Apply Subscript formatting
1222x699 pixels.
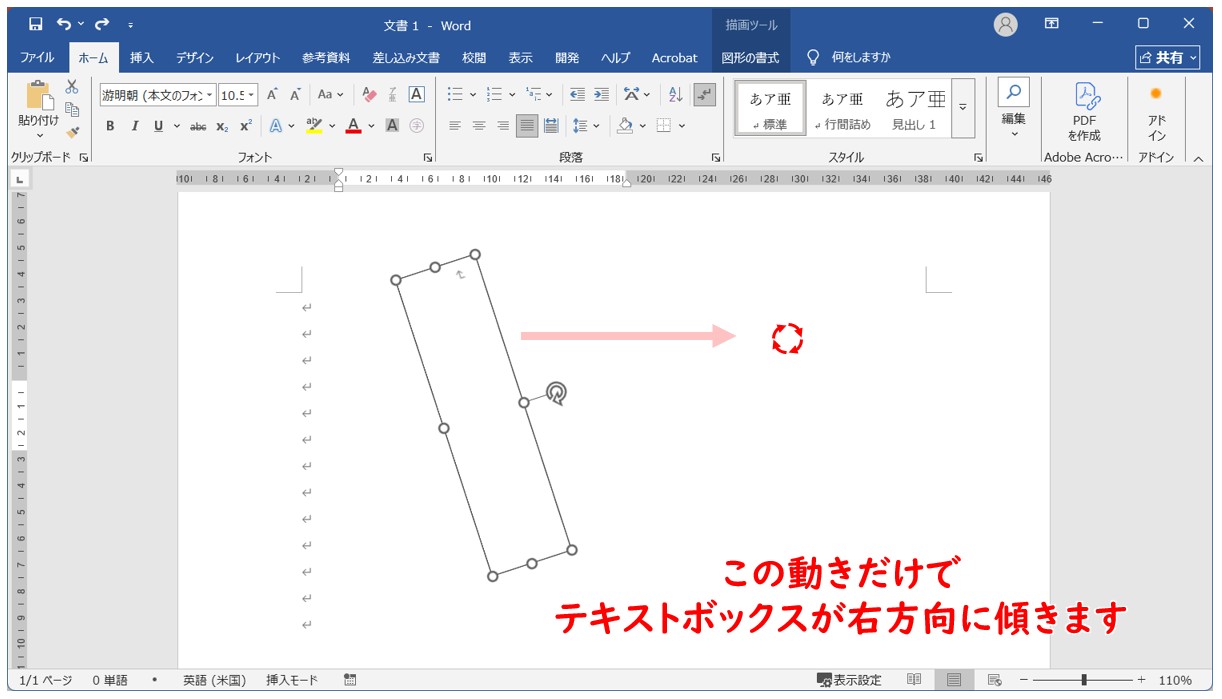pos(222,126)
